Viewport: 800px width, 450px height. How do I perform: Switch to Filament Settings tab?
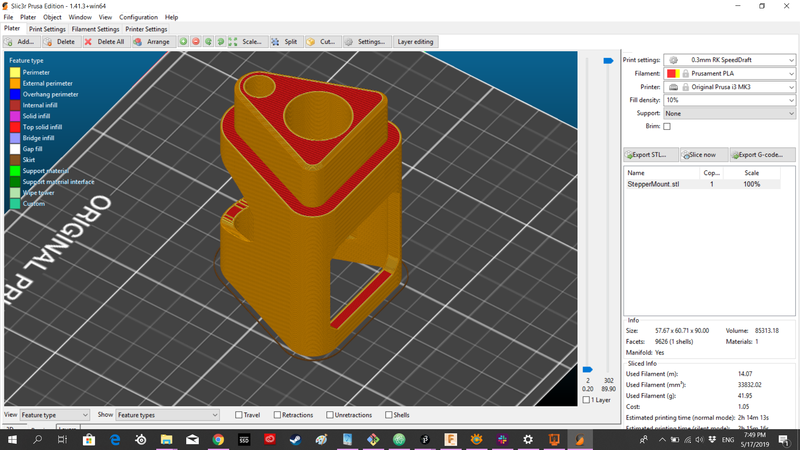95,29
